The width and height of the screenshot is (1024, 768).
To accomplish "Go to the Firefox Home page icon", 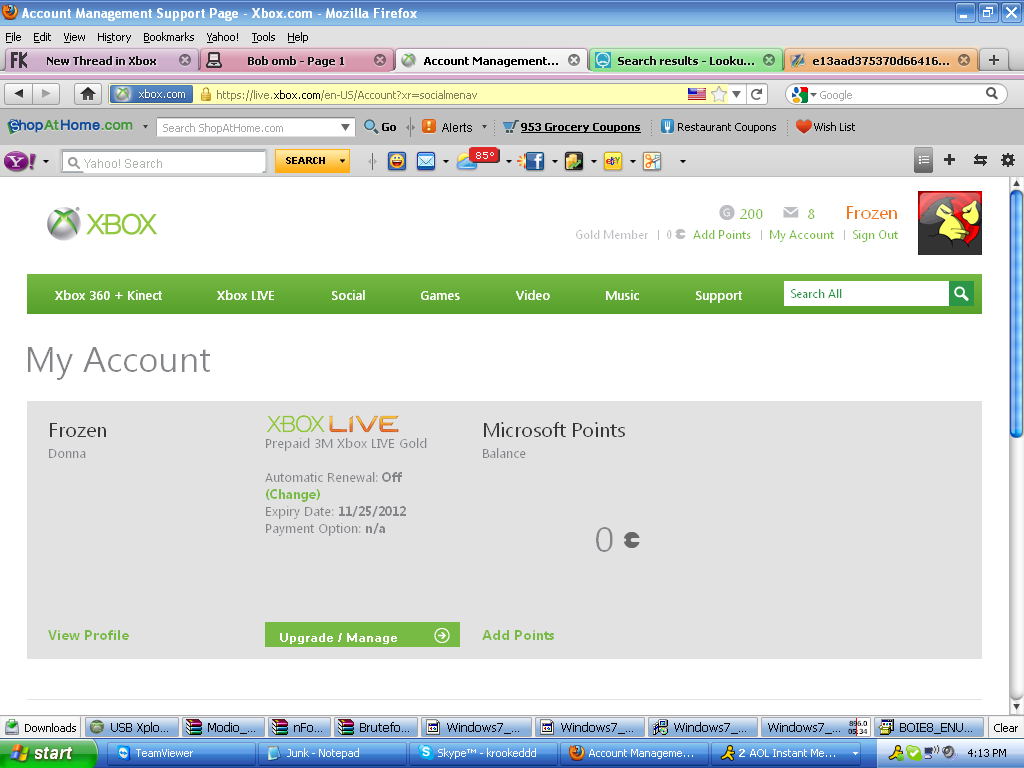I will pos(88,94).
